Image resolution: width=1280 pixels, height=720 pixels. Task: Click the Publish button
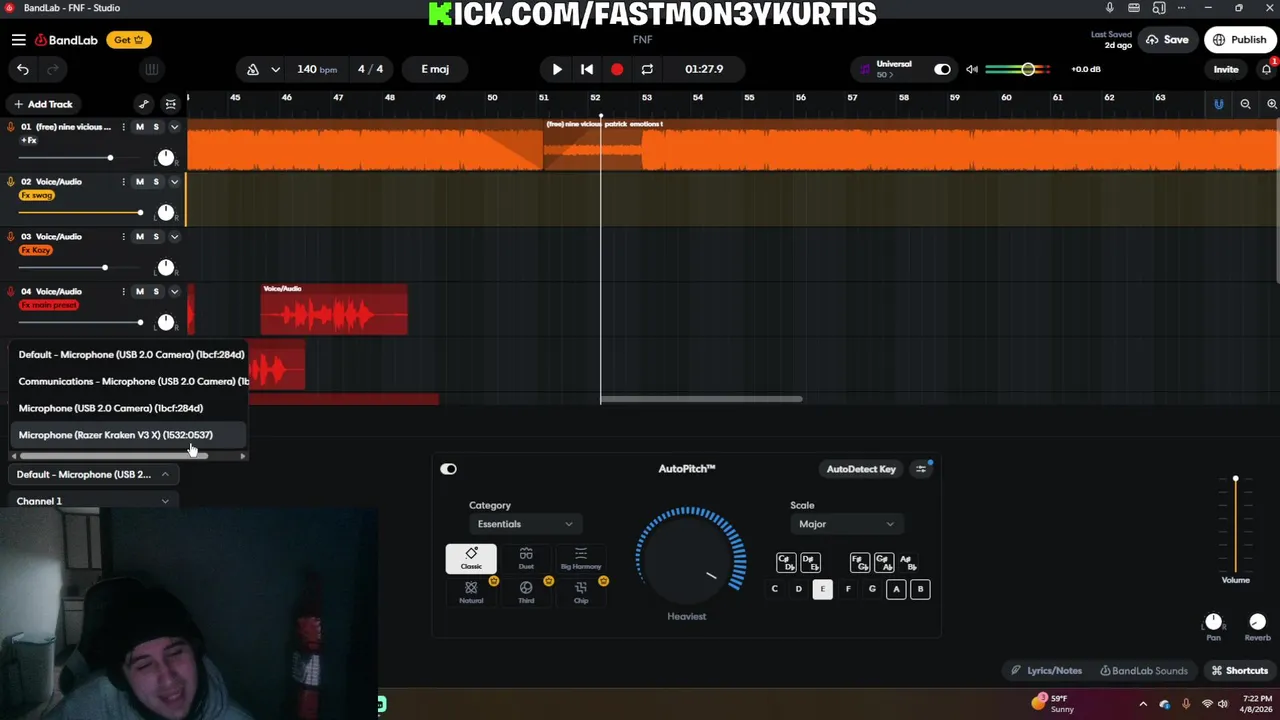(1240, 40)
